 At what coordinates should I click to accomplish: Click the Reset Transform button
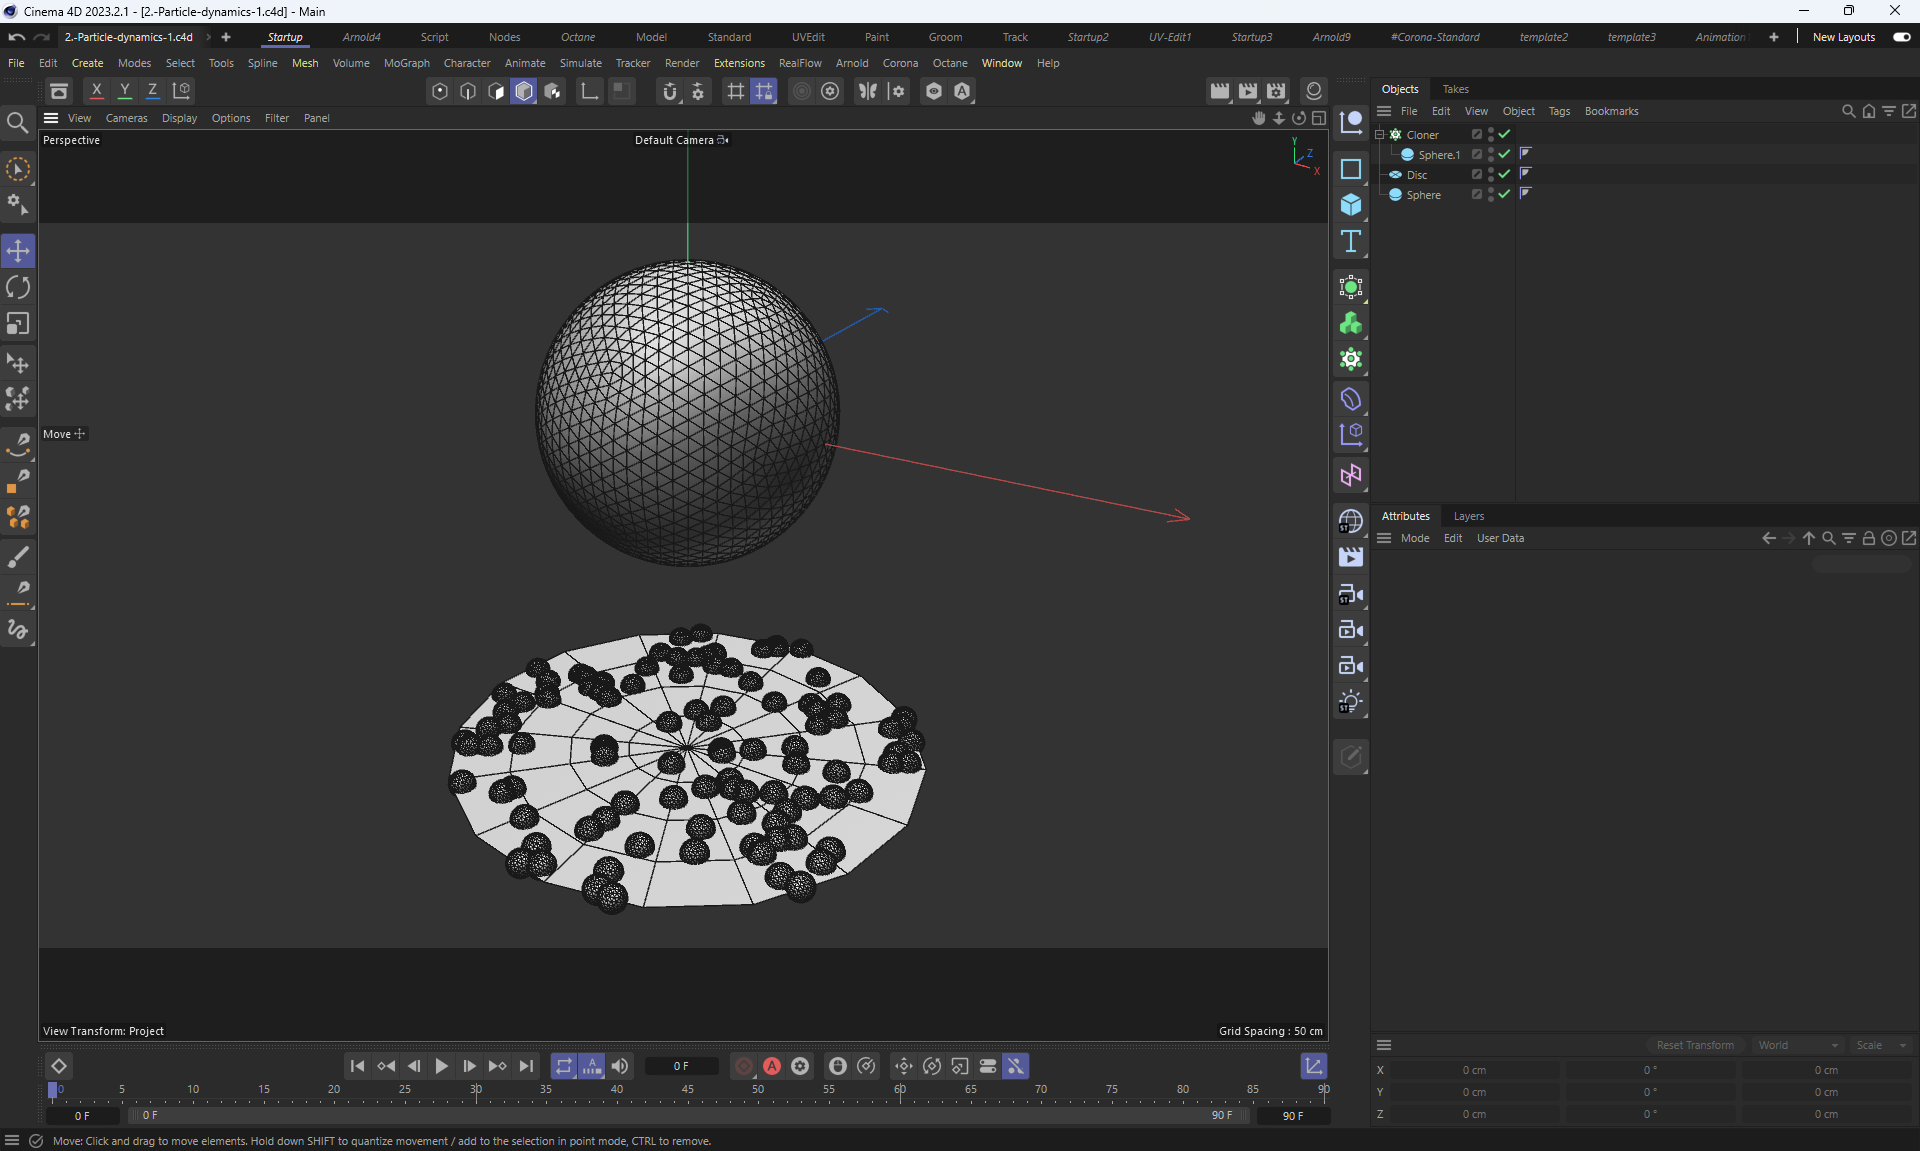click(1695, 1045)
